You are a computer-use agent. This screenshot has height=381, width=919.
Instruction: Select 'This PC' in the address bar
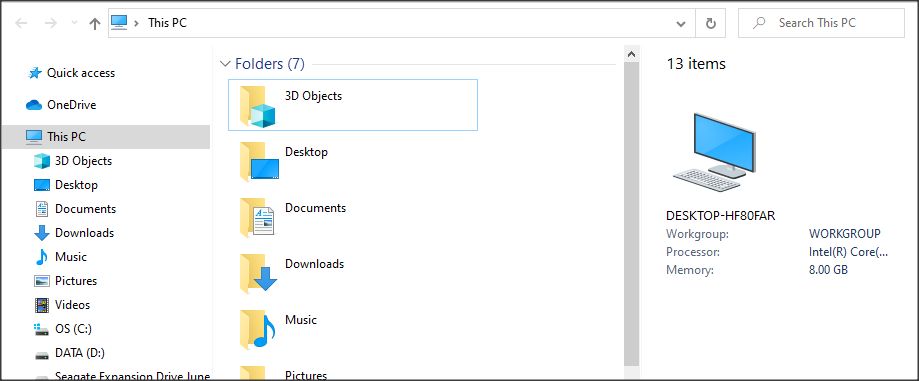click(167, 23)
